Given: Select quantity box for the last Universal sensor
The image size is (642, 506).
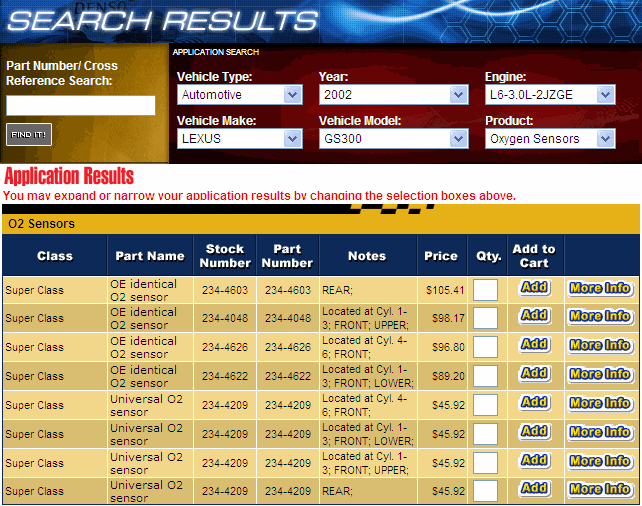Looking at the screenshot, I should 485,491.
